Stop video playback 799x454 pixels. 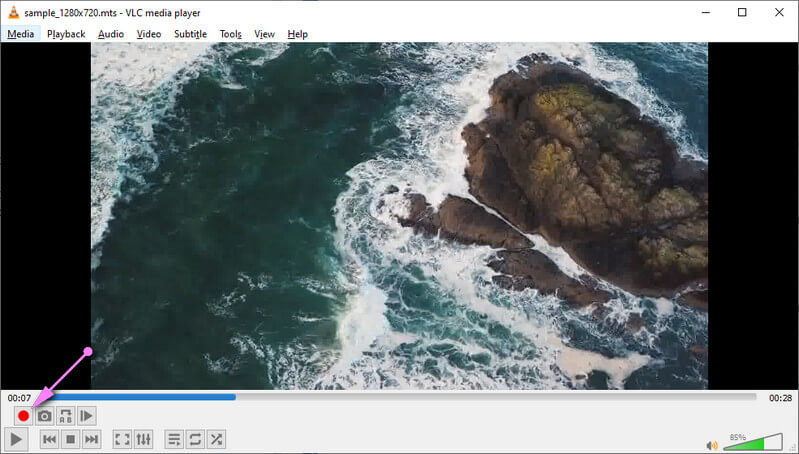(x=70, y=439)
